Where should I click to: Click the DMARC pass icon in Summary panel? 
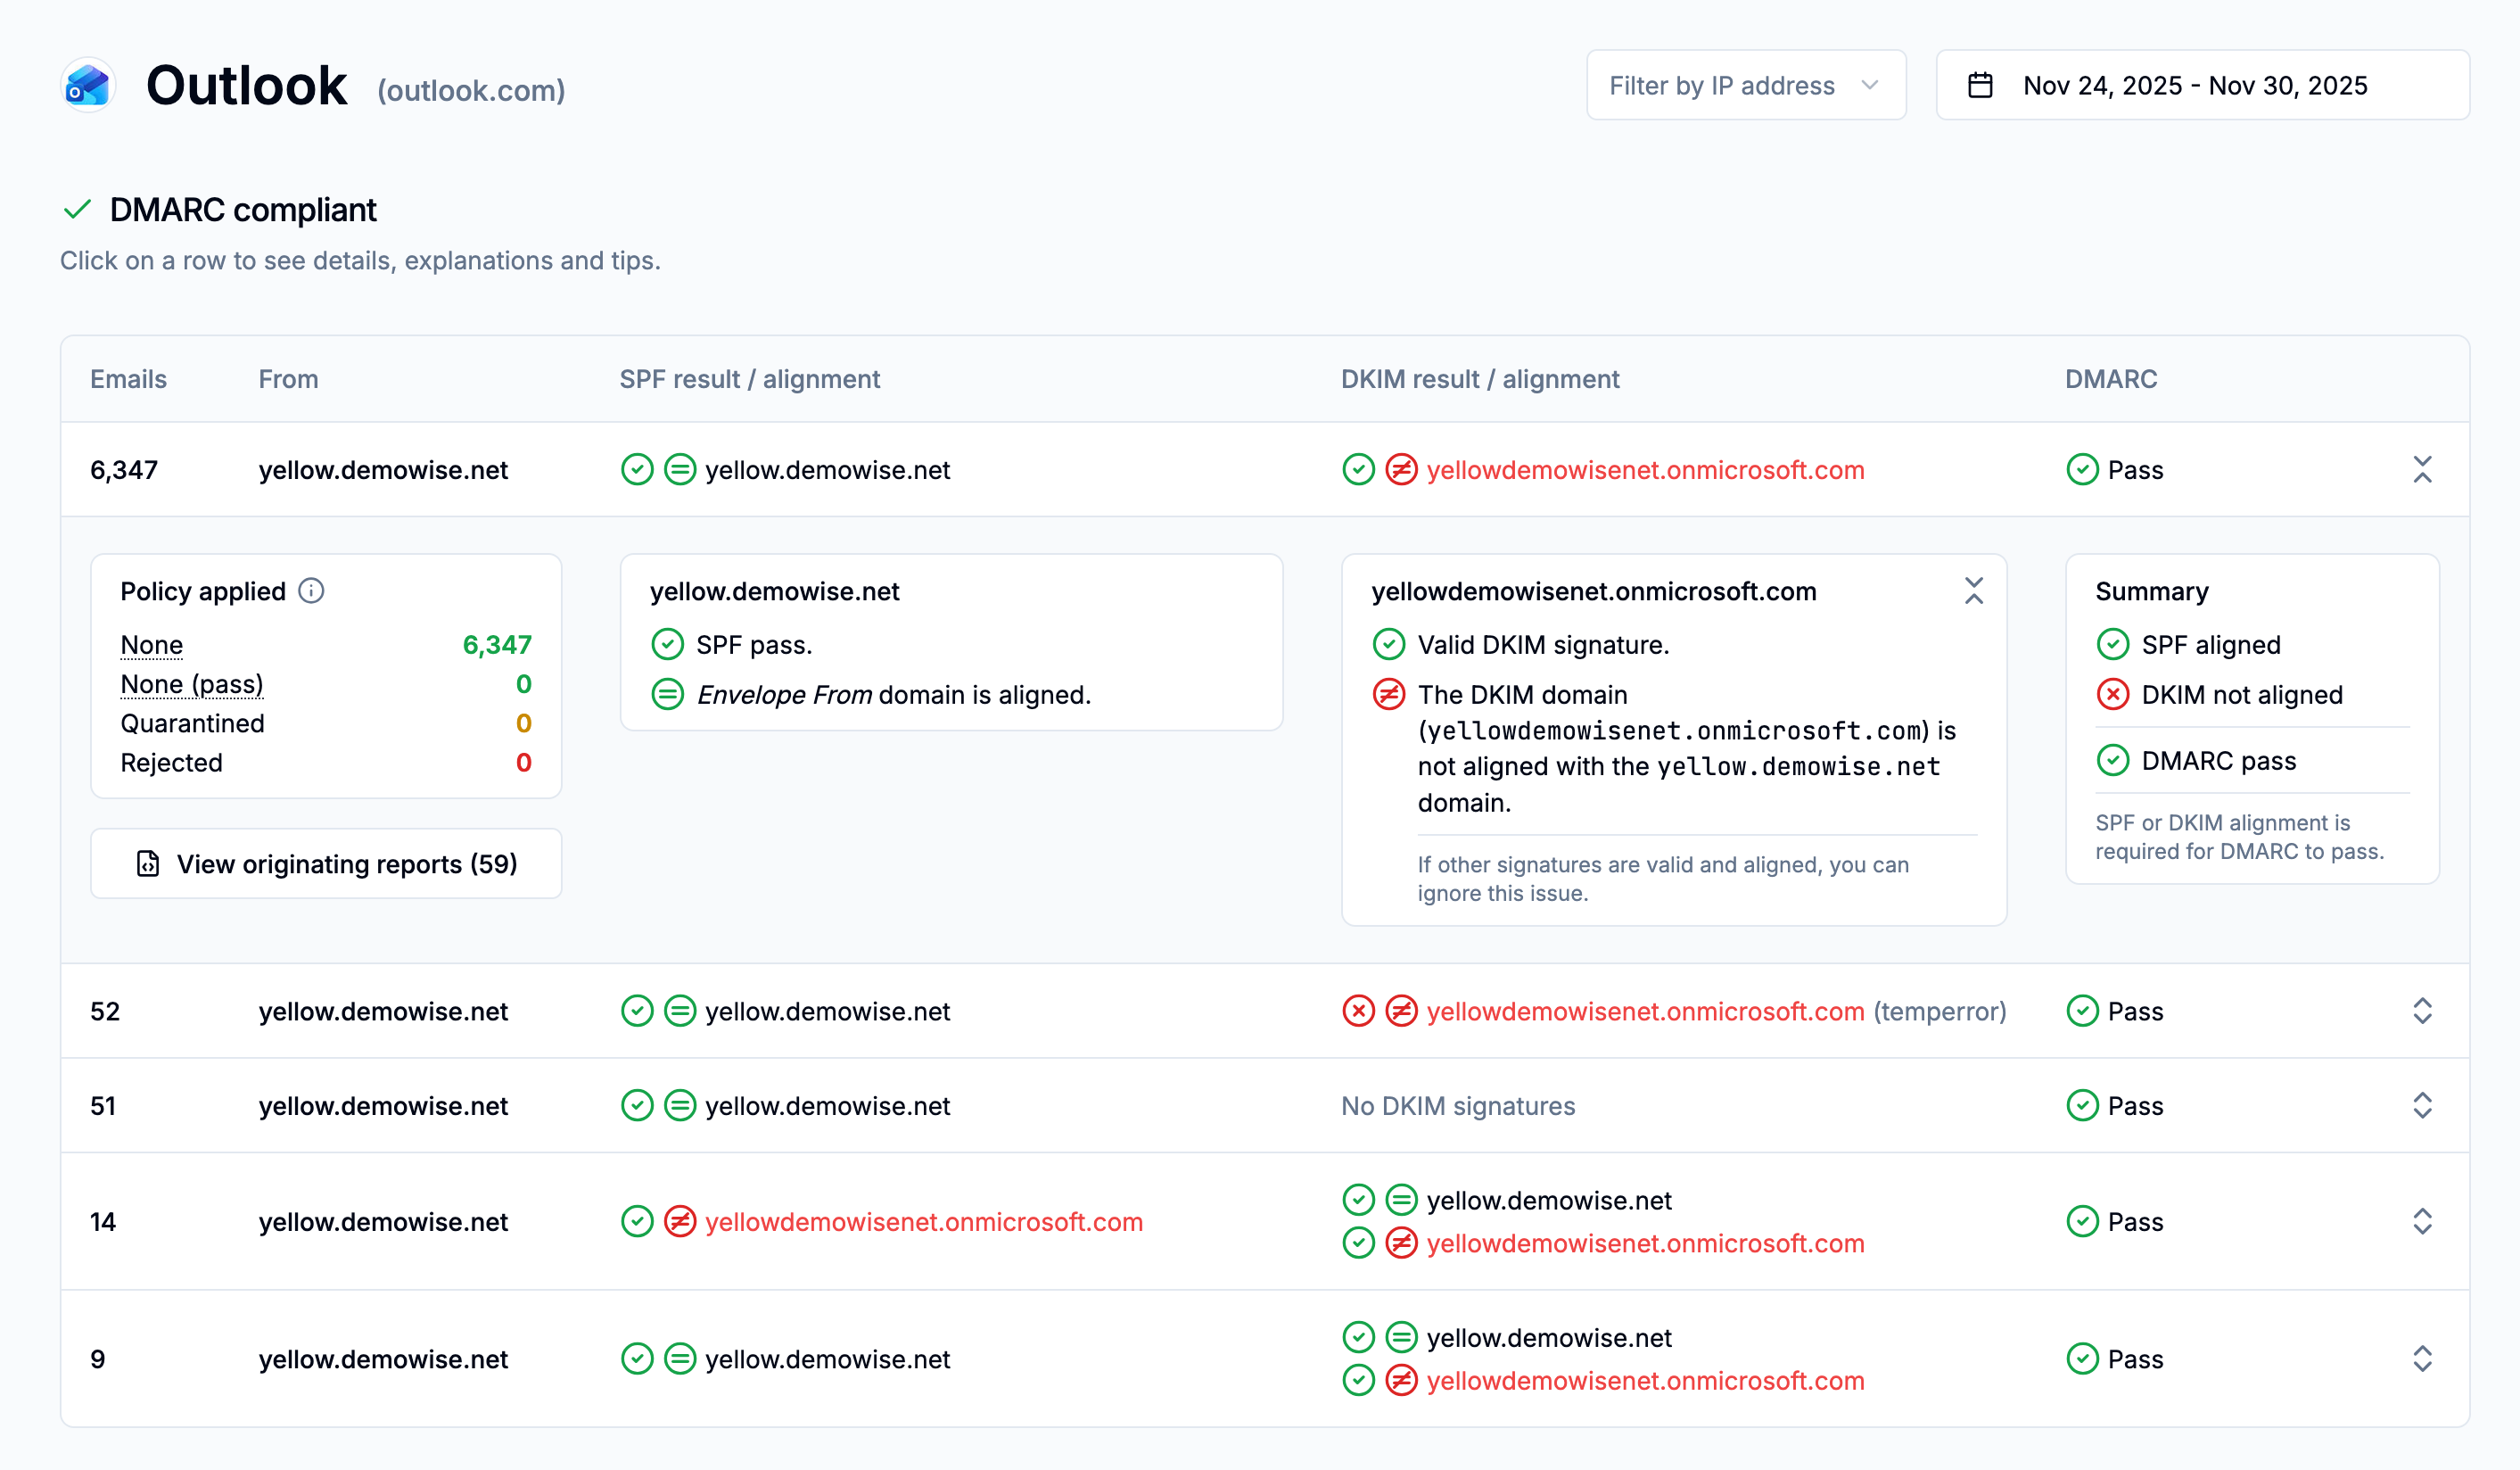pyautogui.click(x=2113, y=760)
